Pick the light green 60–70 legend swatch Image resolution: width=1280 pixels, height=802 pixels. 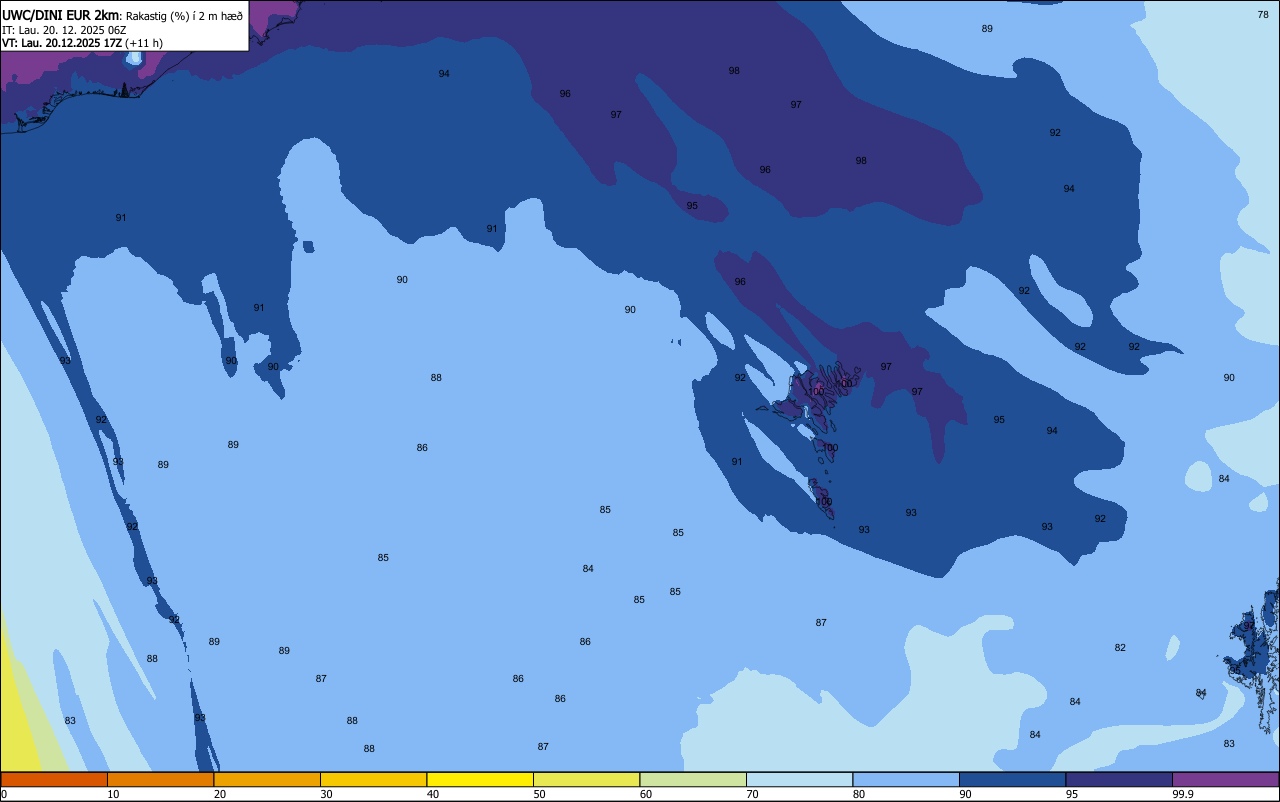693,779
